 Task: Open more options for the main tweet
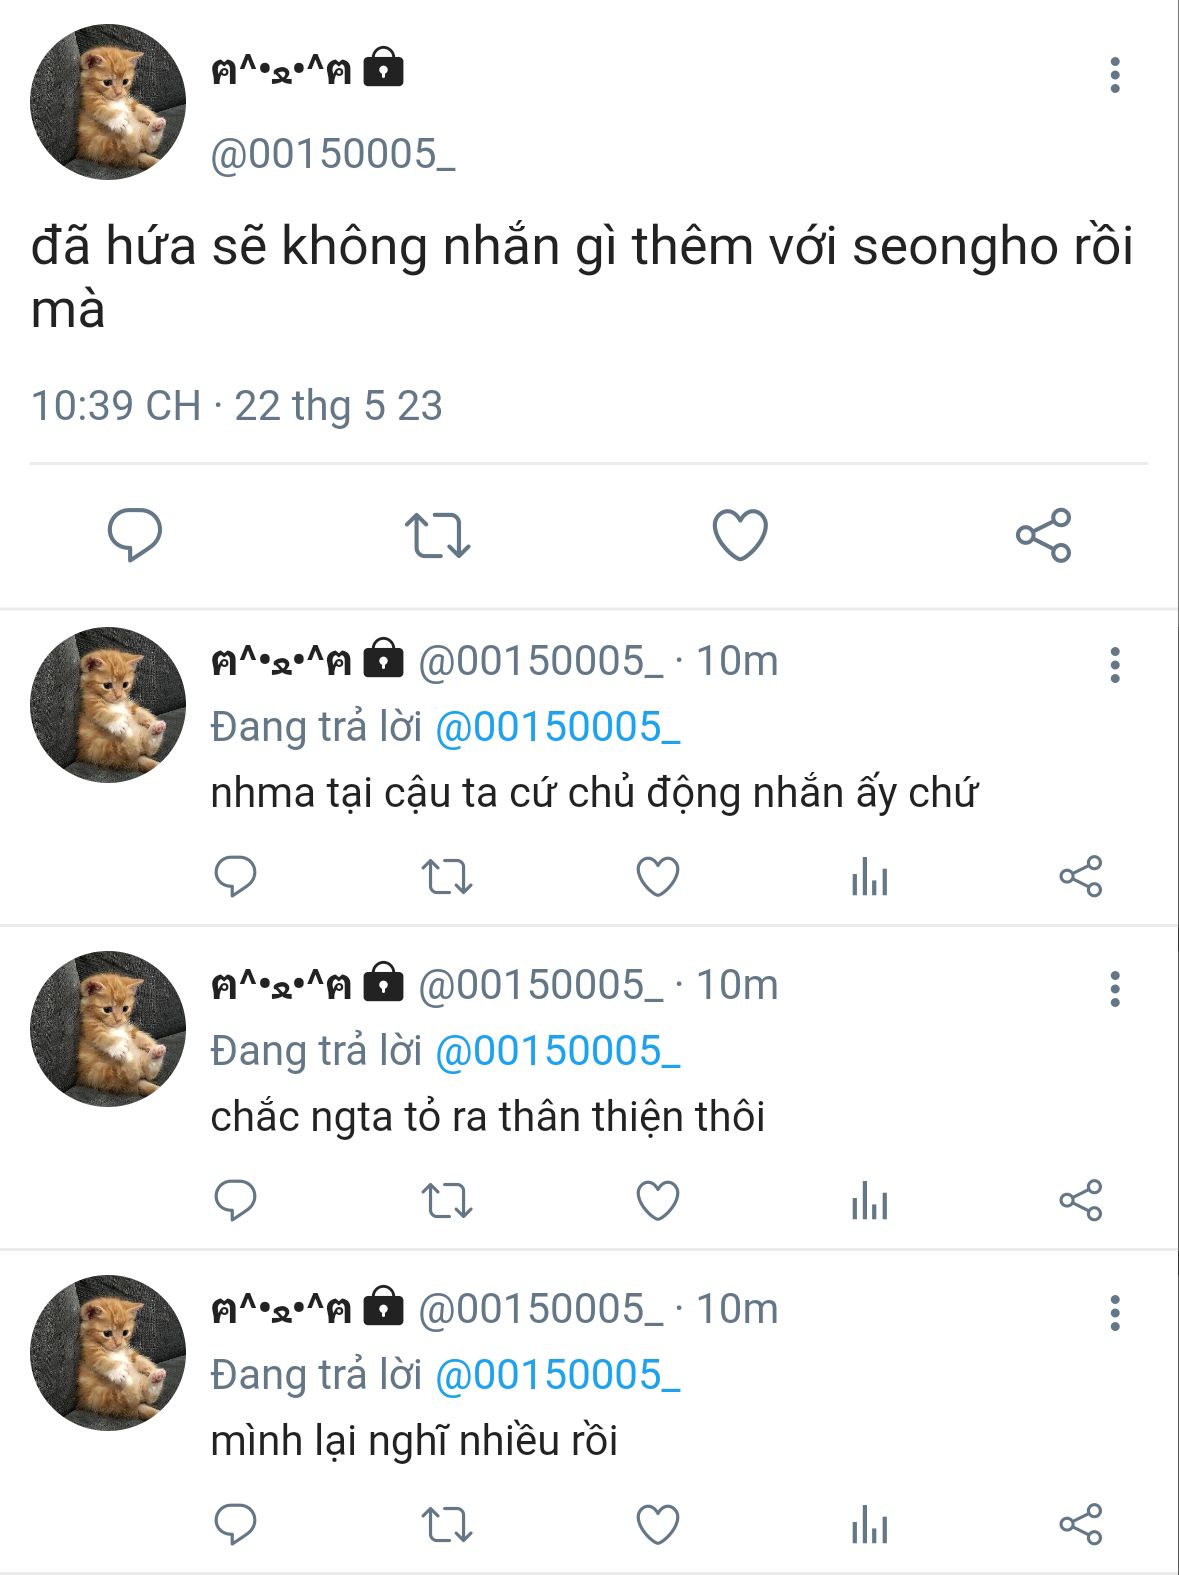(x=1115, y=75)
